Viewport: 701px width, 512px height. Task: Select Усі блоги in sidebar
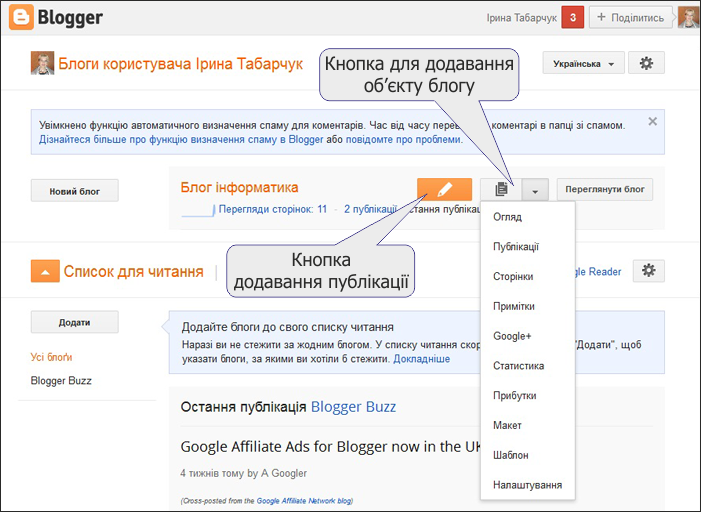click(x=51, y=357)
